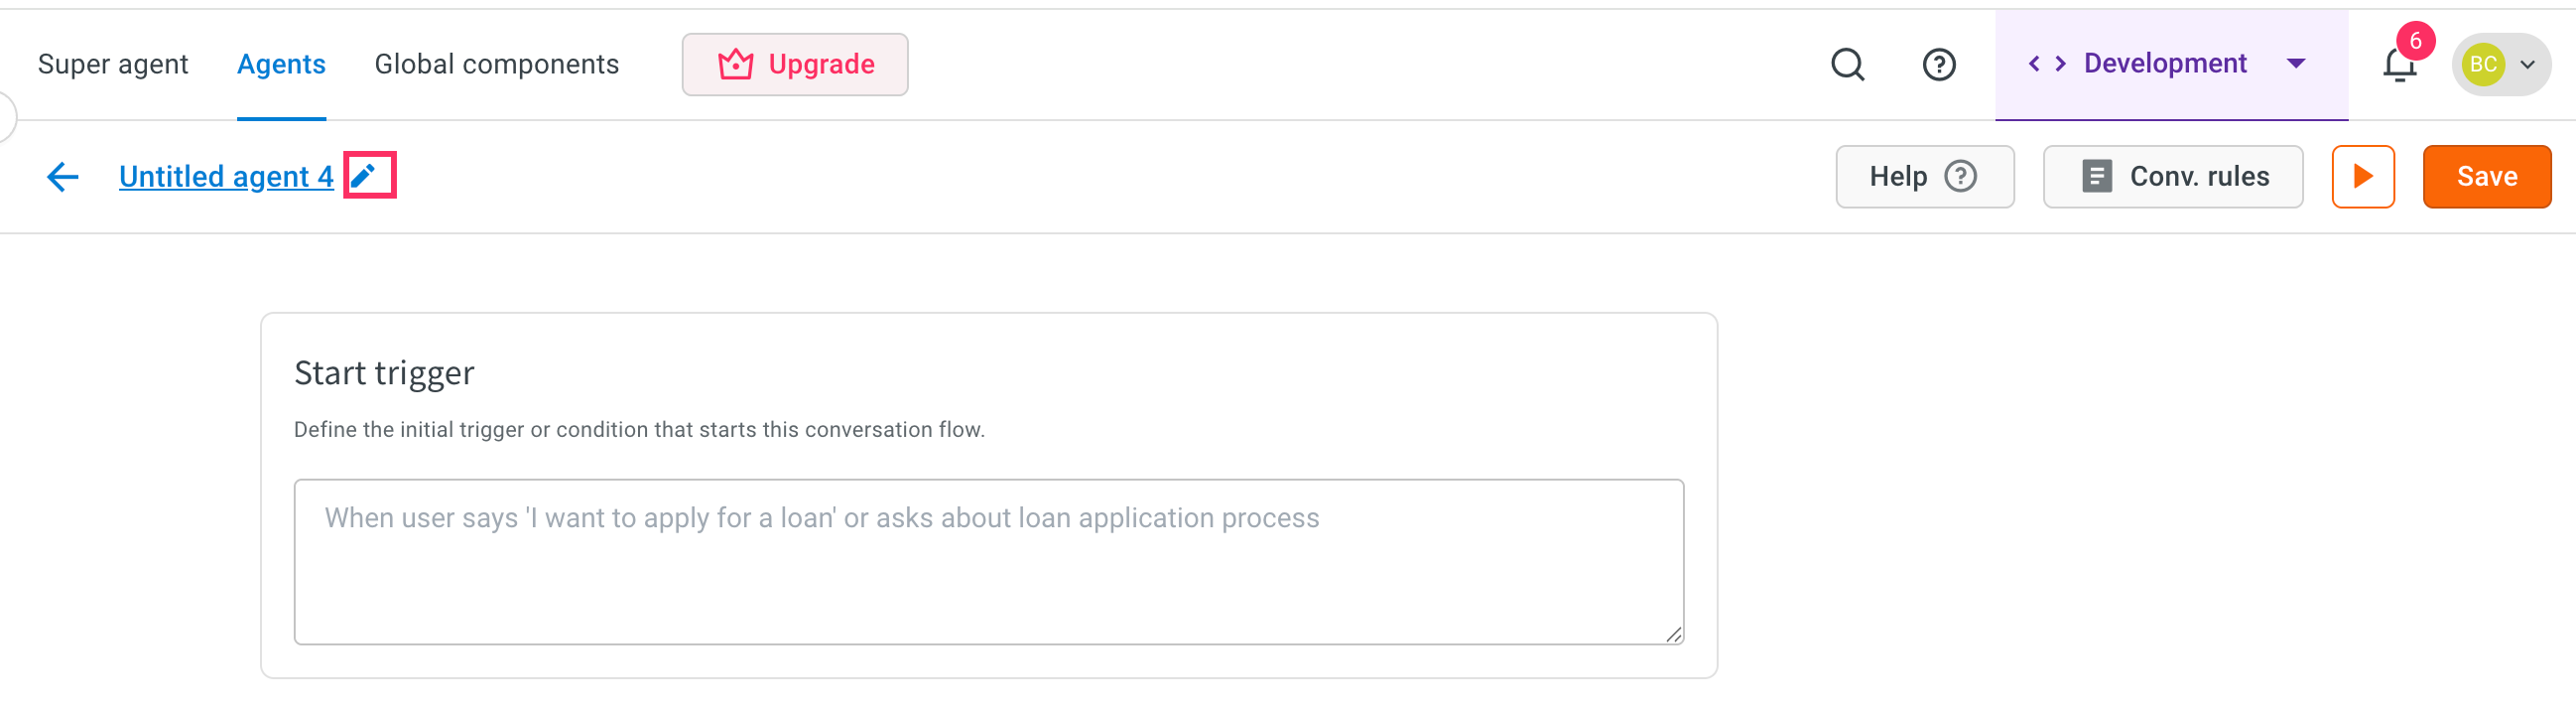Open the Help button
This screenshot has width=2576, height=707.
click(1924, 177)
